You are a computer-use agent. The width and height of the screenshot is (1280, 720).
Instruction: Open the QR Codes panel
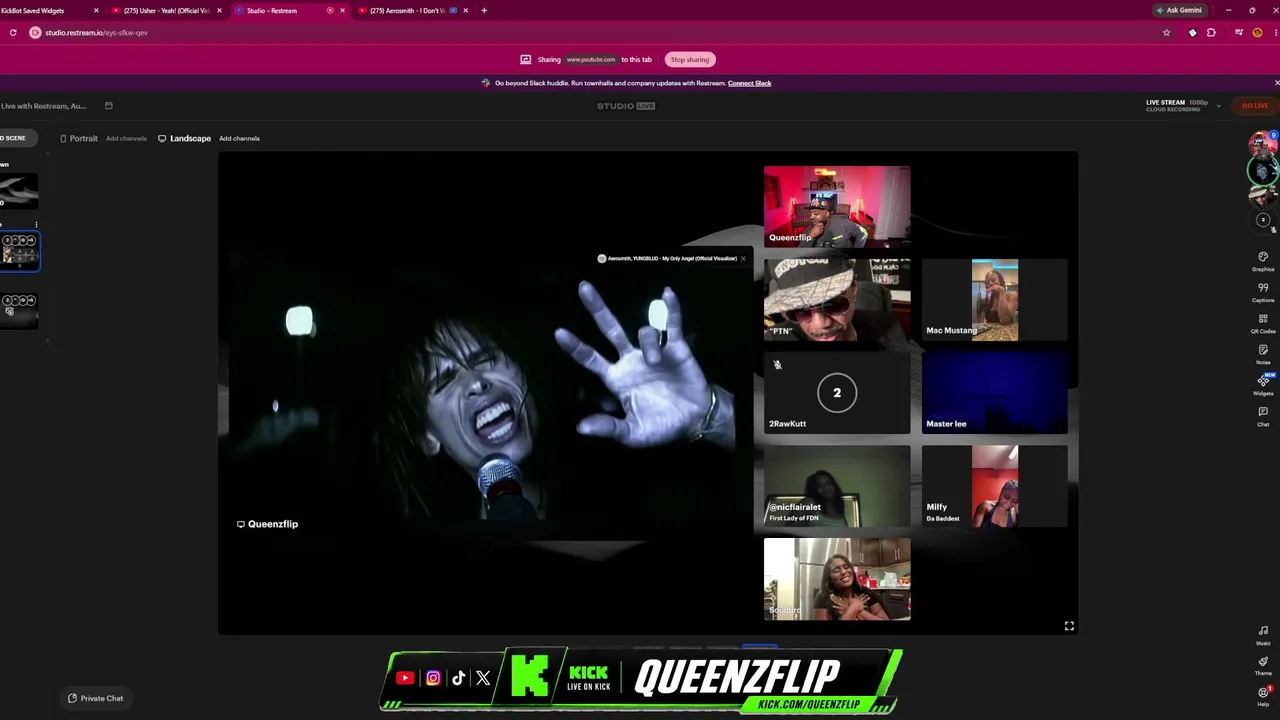pos(1263,323)
